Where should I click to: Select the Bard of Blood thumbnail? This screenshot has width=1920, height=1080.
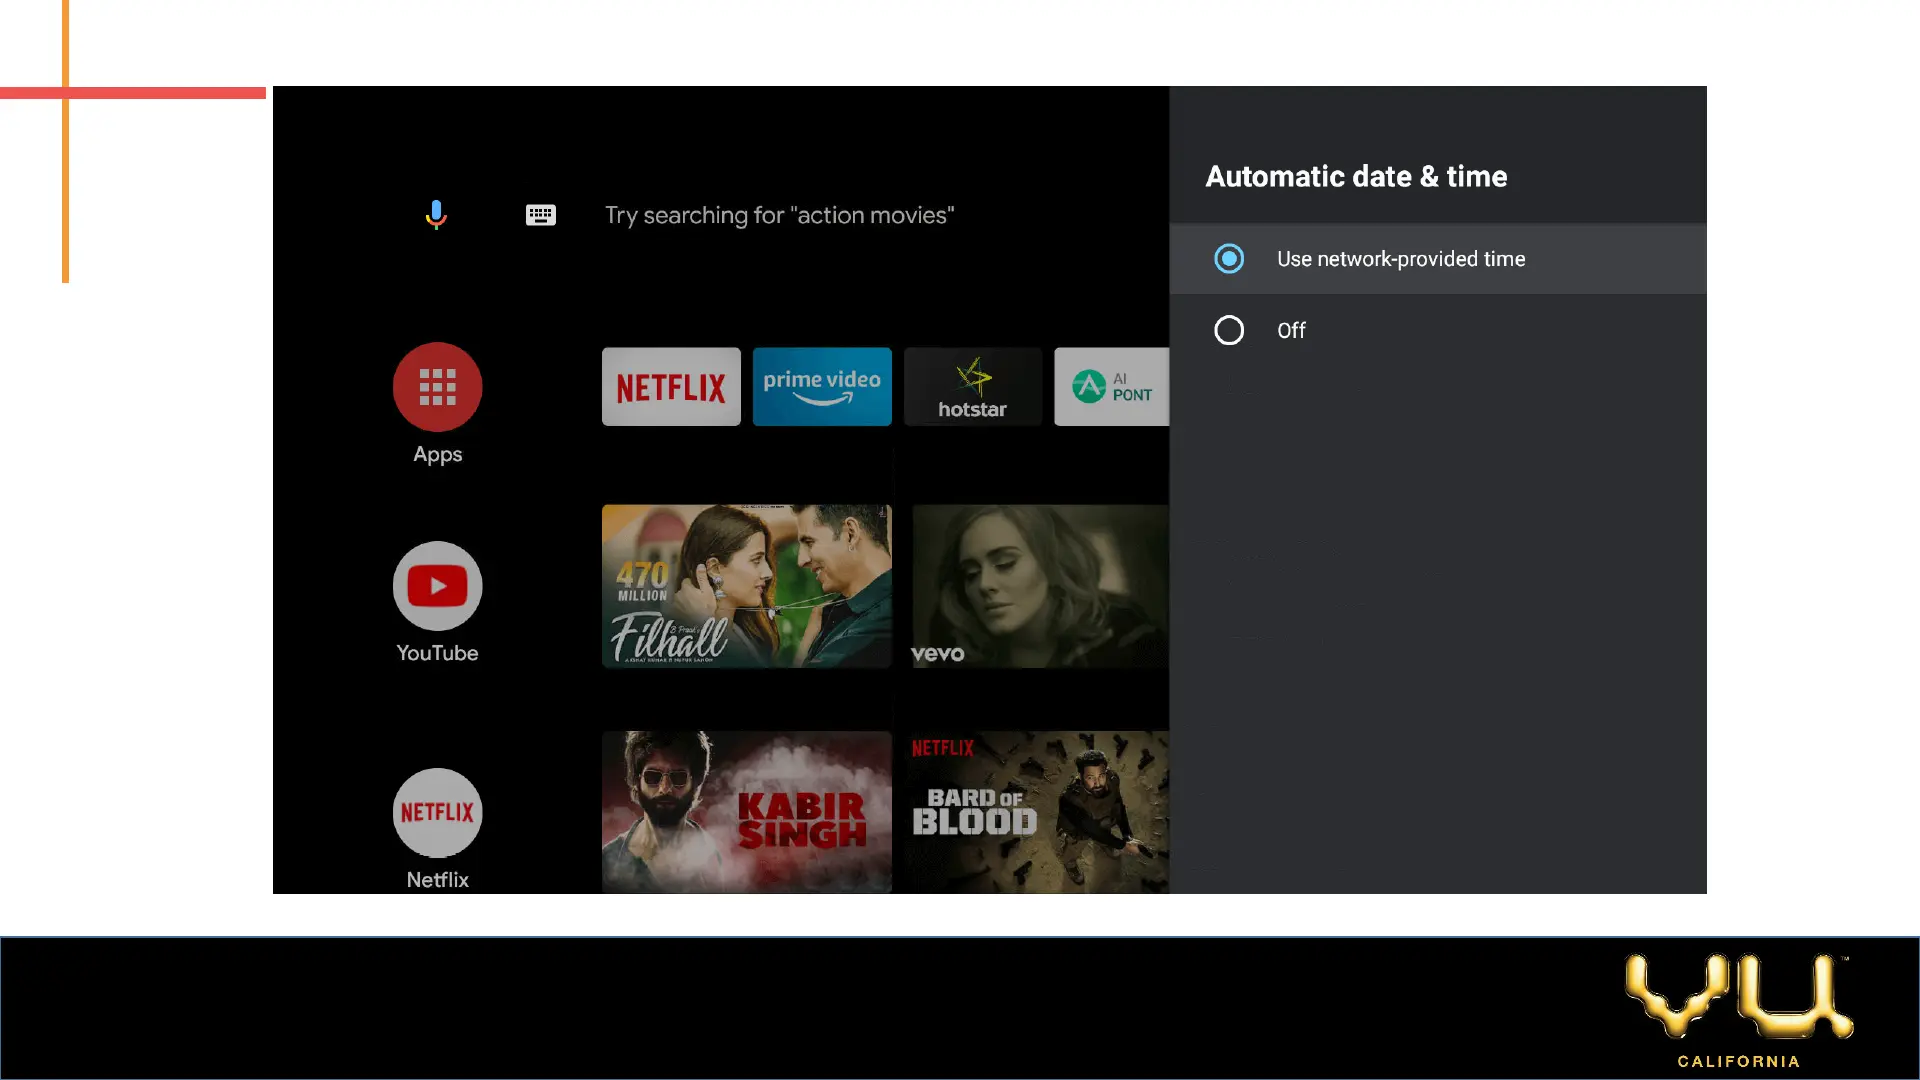tap(1037, 812)
